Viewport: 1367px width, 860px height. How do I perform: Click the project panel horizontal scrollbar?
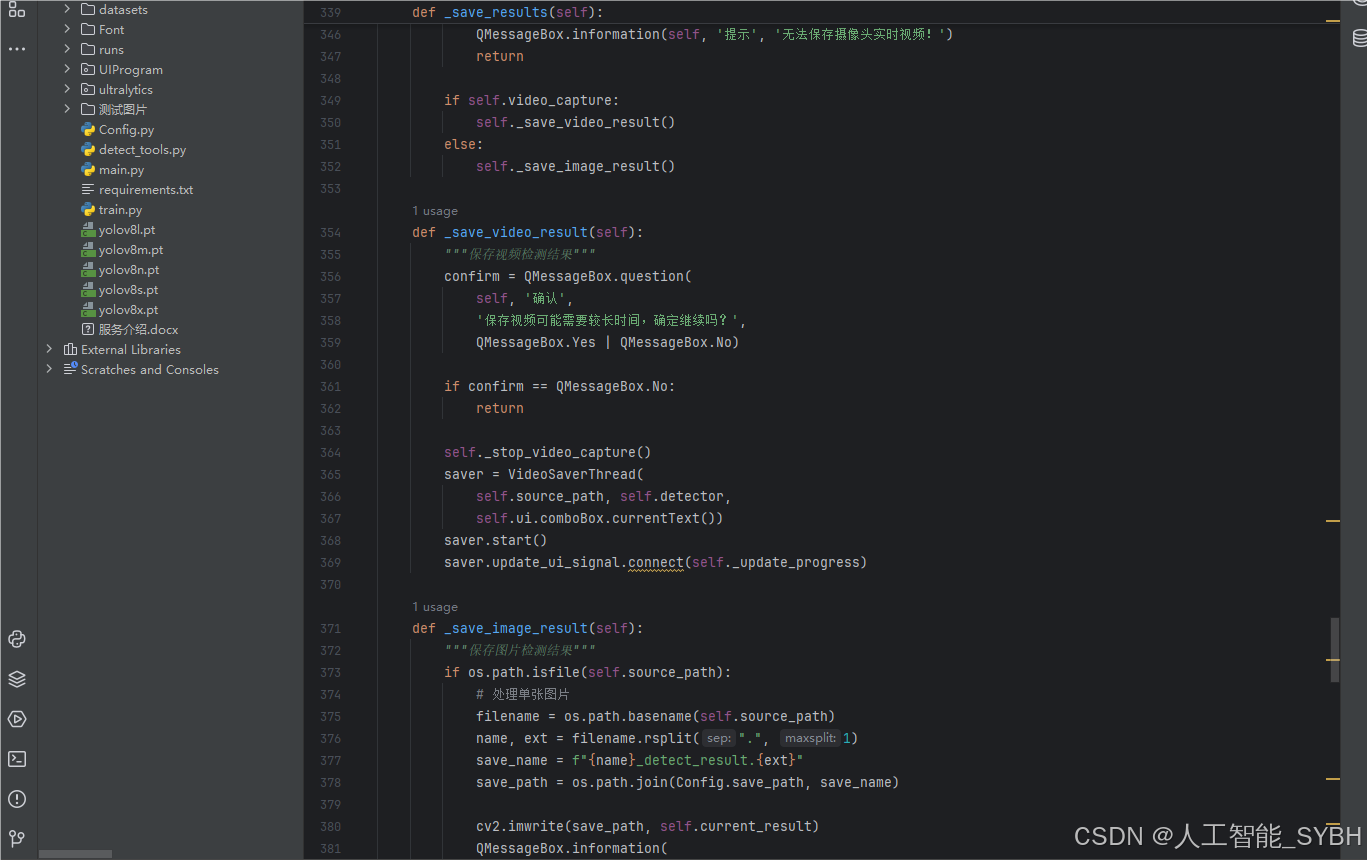[76, 854]
